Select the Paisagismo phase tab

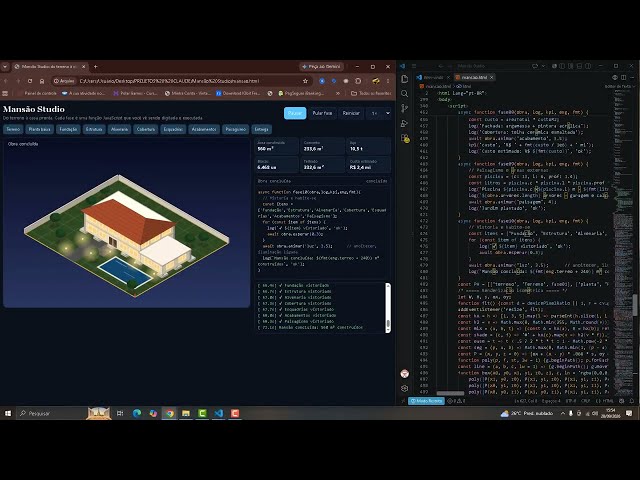[236, 129]
